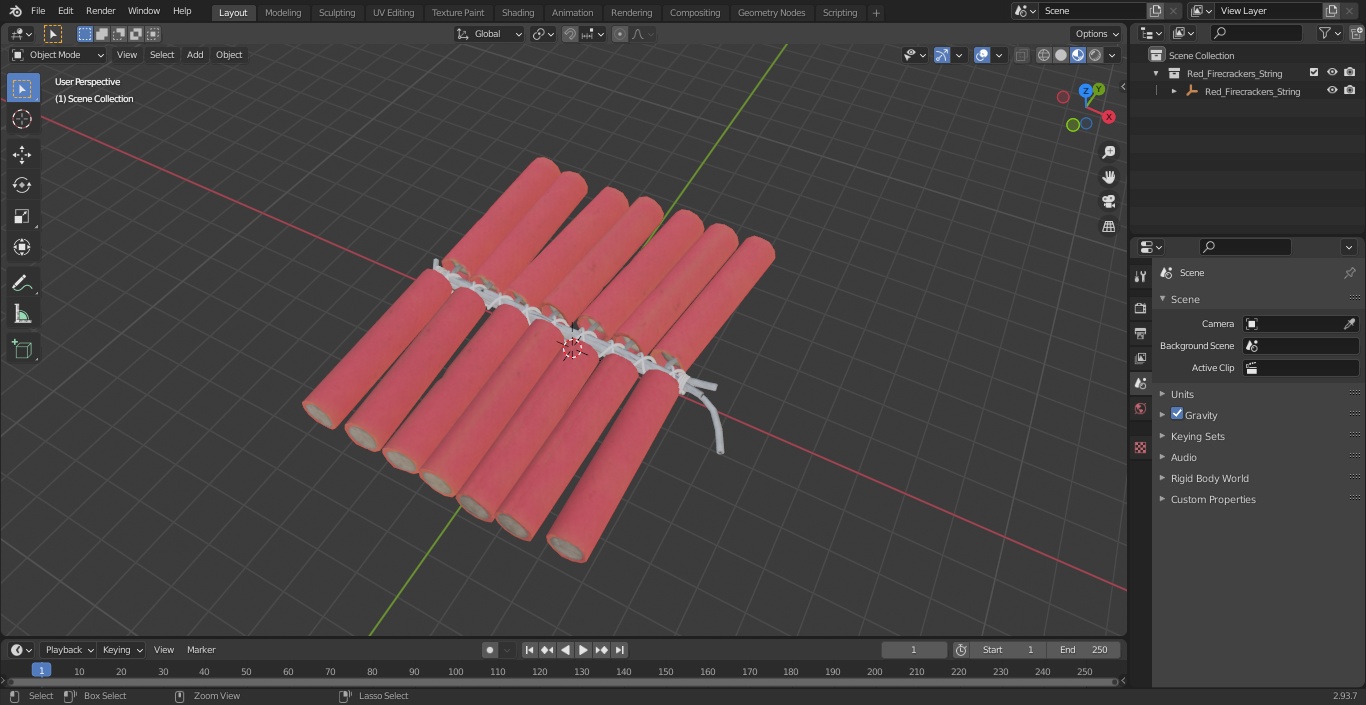1366x705 pixels.
Task: Click the zoom viewport magnifier icon
Action: [1108, 152]
